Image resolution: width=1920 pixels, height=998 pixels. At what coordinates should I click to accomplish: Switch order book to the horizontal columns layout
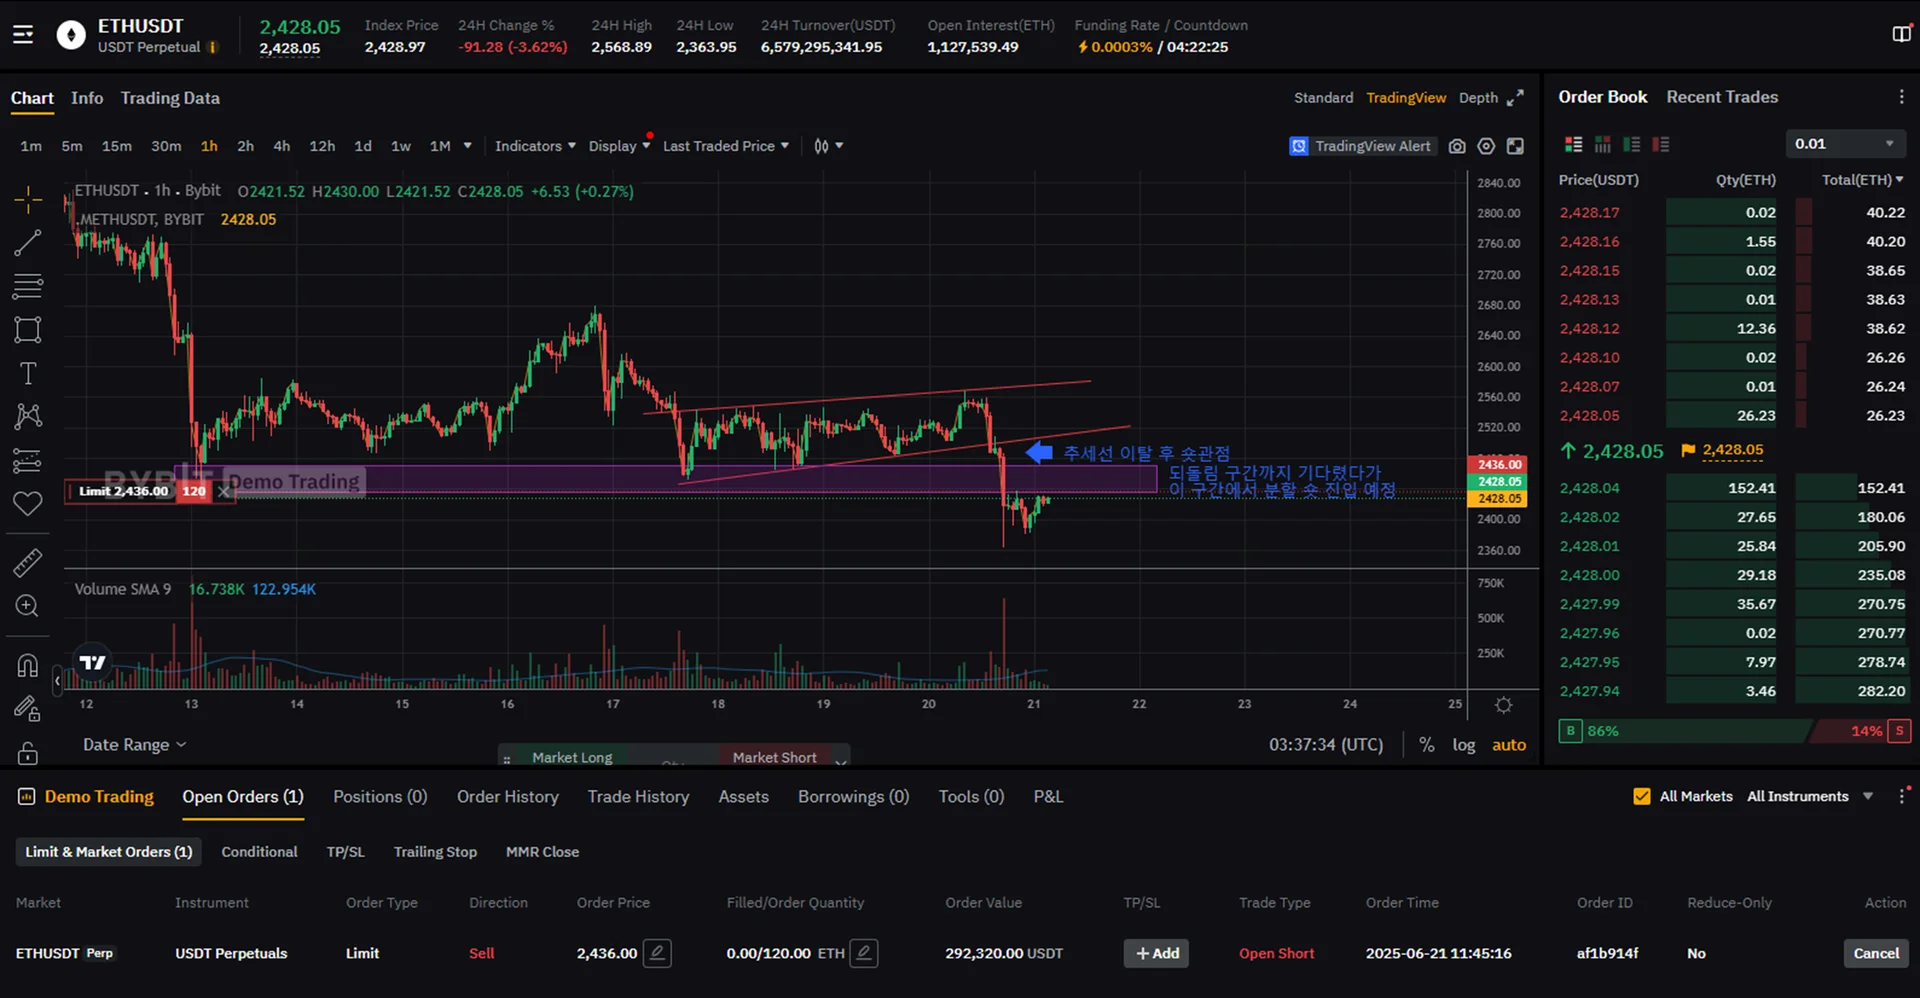coord(1602,145)
